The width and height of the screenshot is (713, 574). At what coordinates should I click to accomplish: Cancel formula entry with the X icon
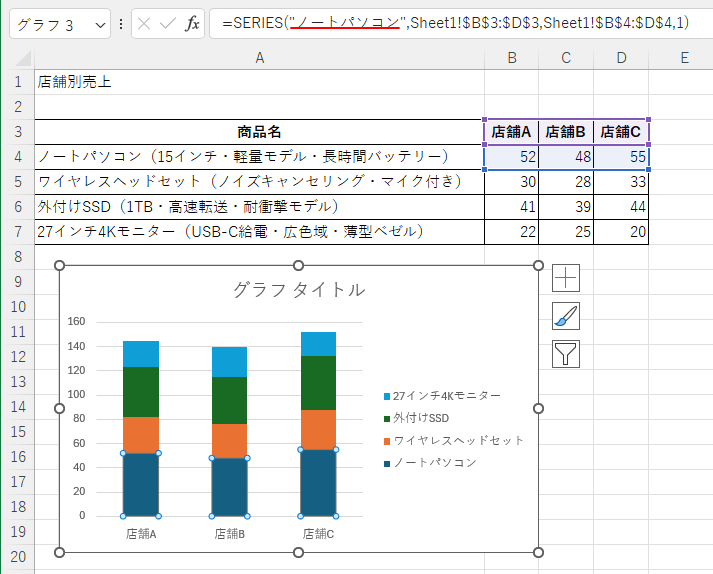tap(144, 23)
